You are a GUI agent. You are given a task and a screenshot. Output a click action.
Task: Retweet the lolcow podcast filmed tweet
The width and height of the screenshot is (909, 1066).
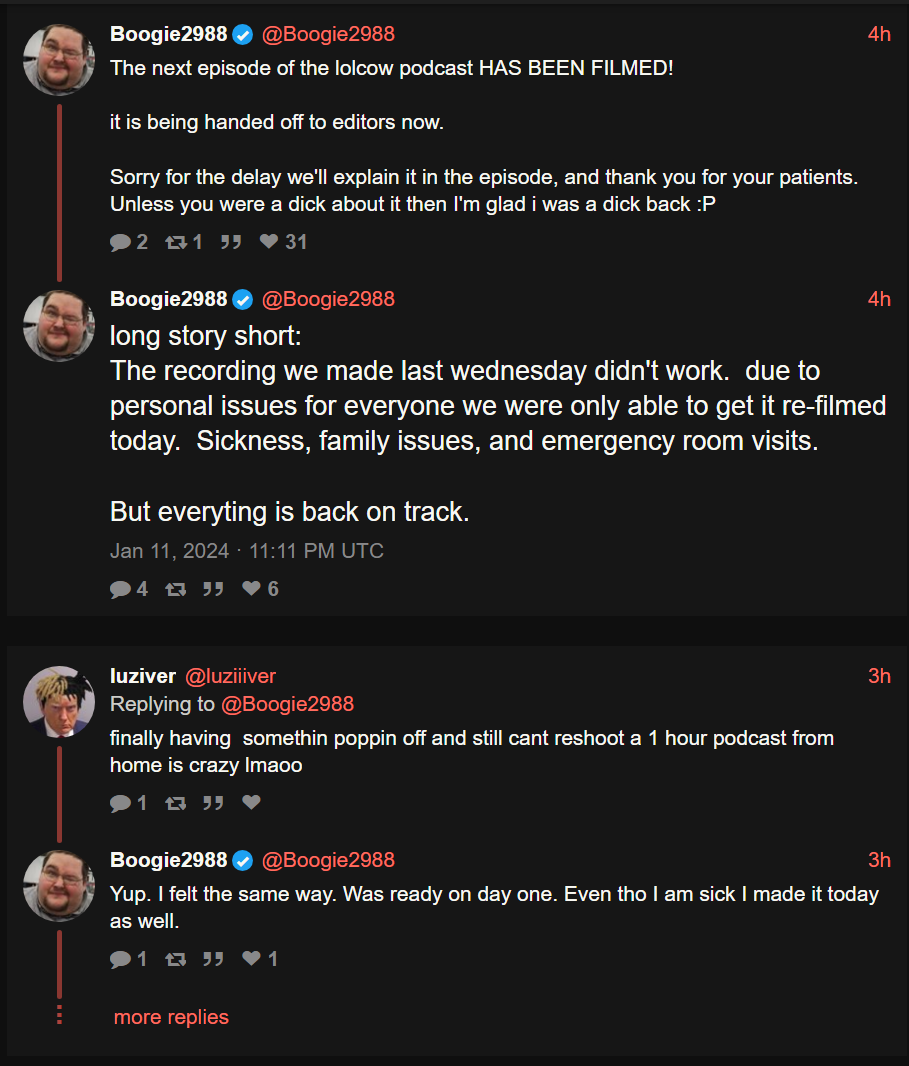176,242
